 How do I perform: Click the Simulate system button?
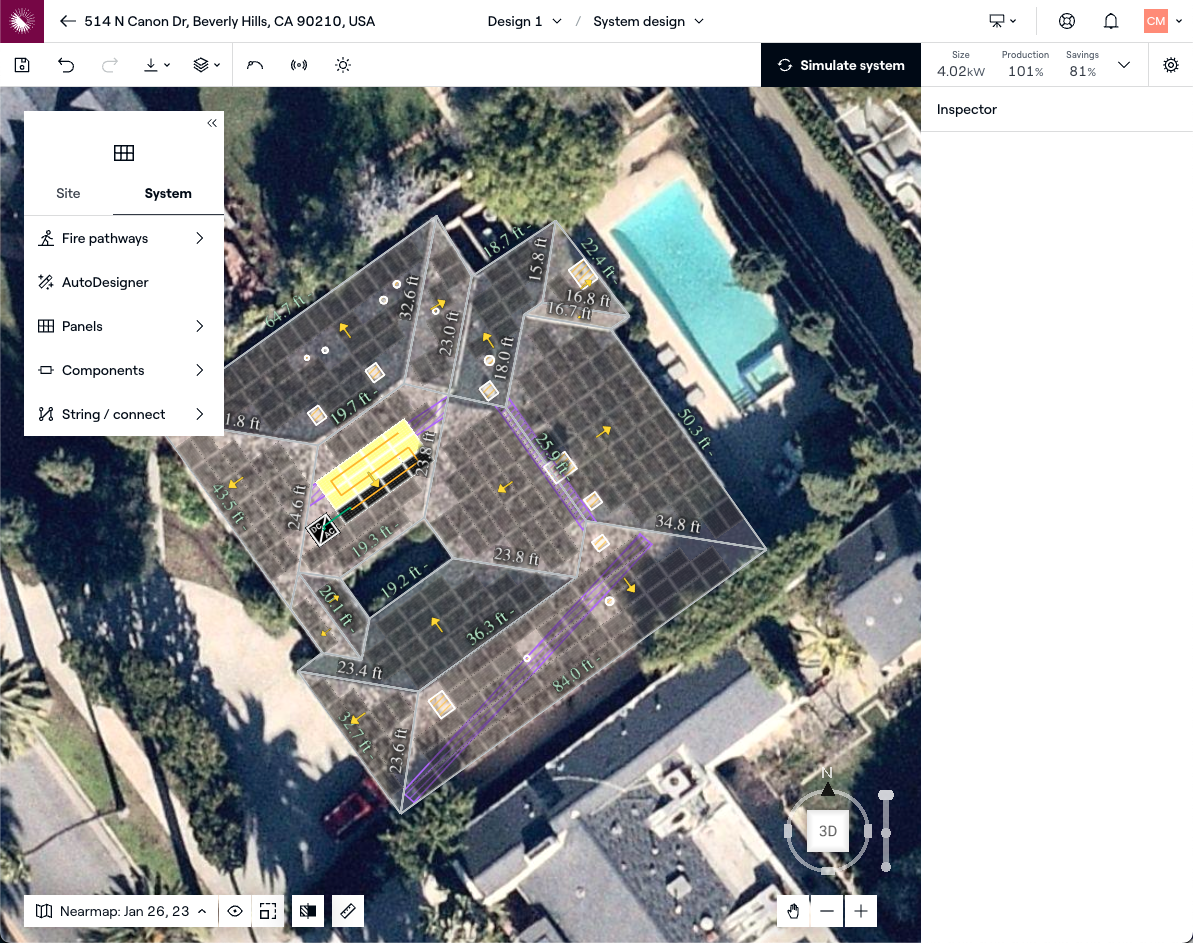[840, 65]
